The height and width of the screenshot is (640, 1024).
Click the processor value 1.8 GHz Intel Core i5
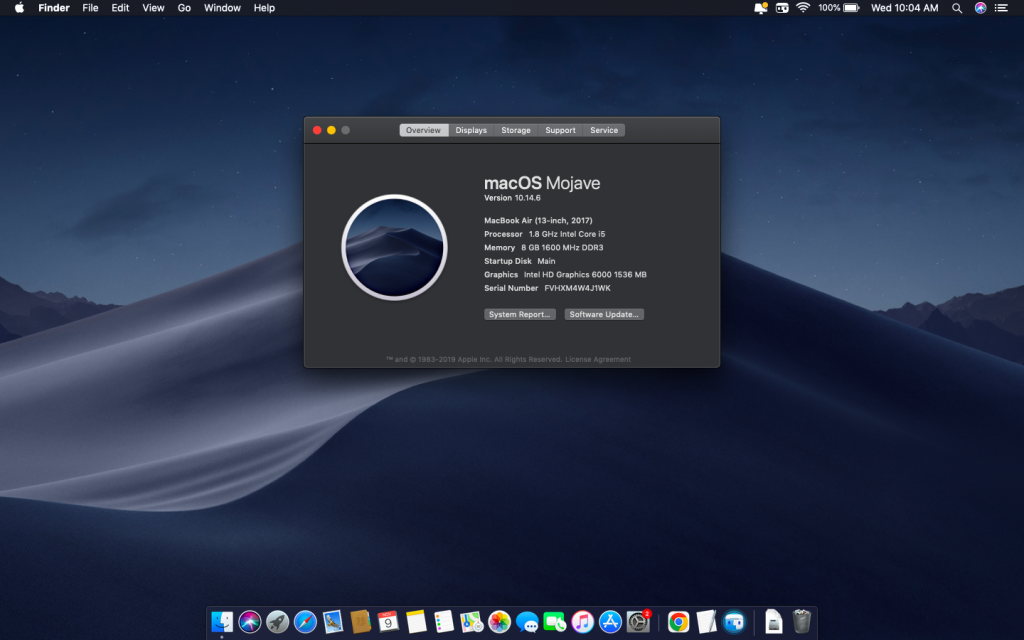coord(567,234)
